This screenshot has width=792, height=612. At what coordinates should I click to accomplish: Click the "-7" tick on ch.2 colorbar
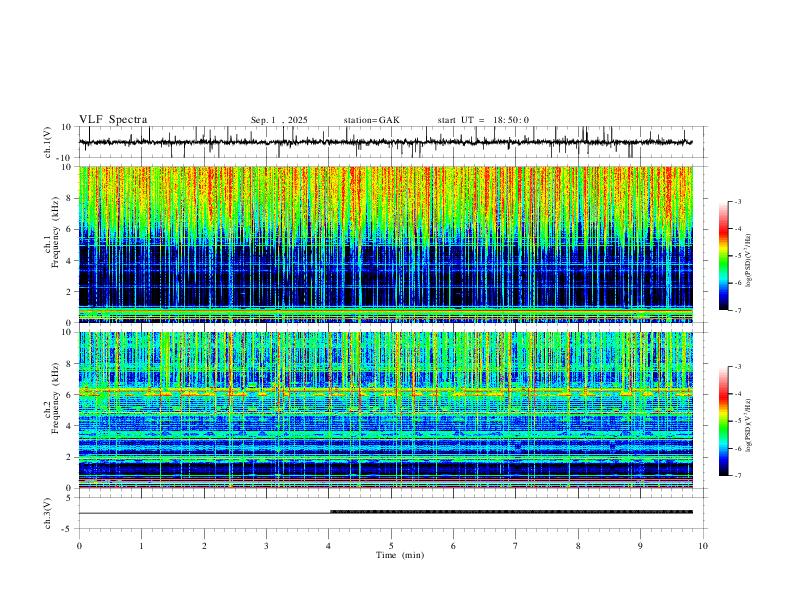737,476
